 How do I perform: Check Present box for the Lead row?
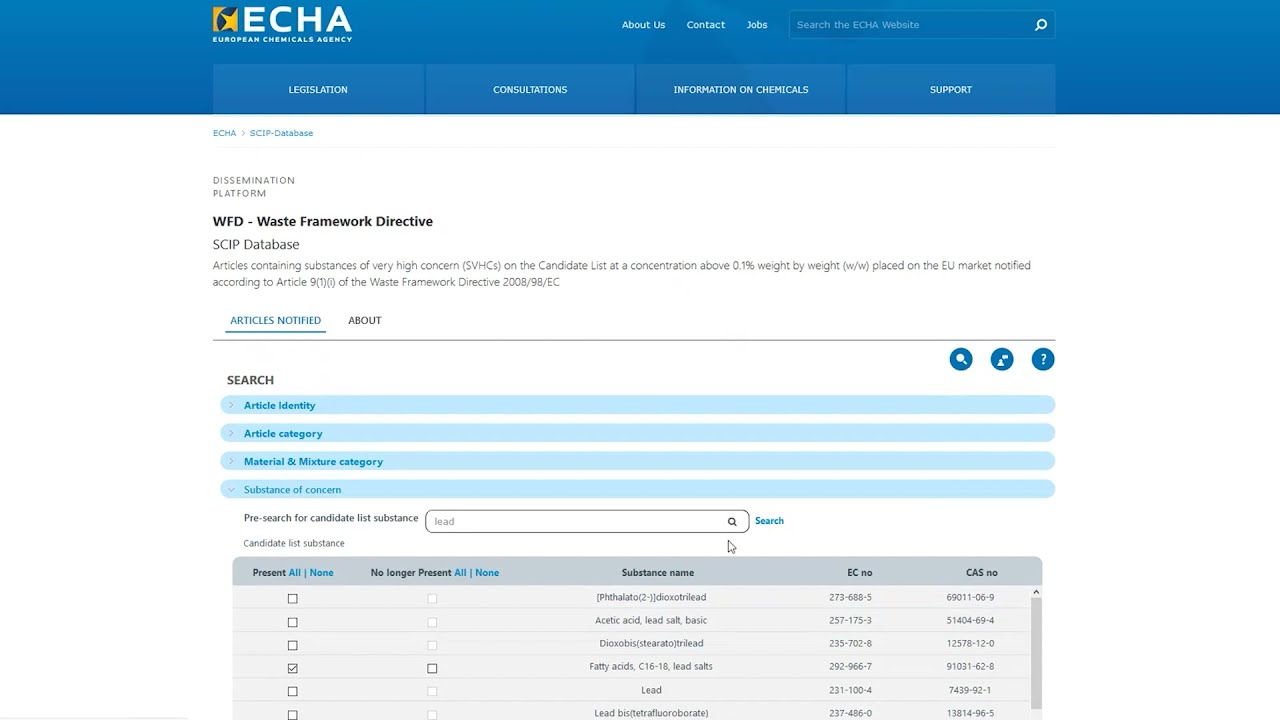pyautogui.click(x=293, y=691)
